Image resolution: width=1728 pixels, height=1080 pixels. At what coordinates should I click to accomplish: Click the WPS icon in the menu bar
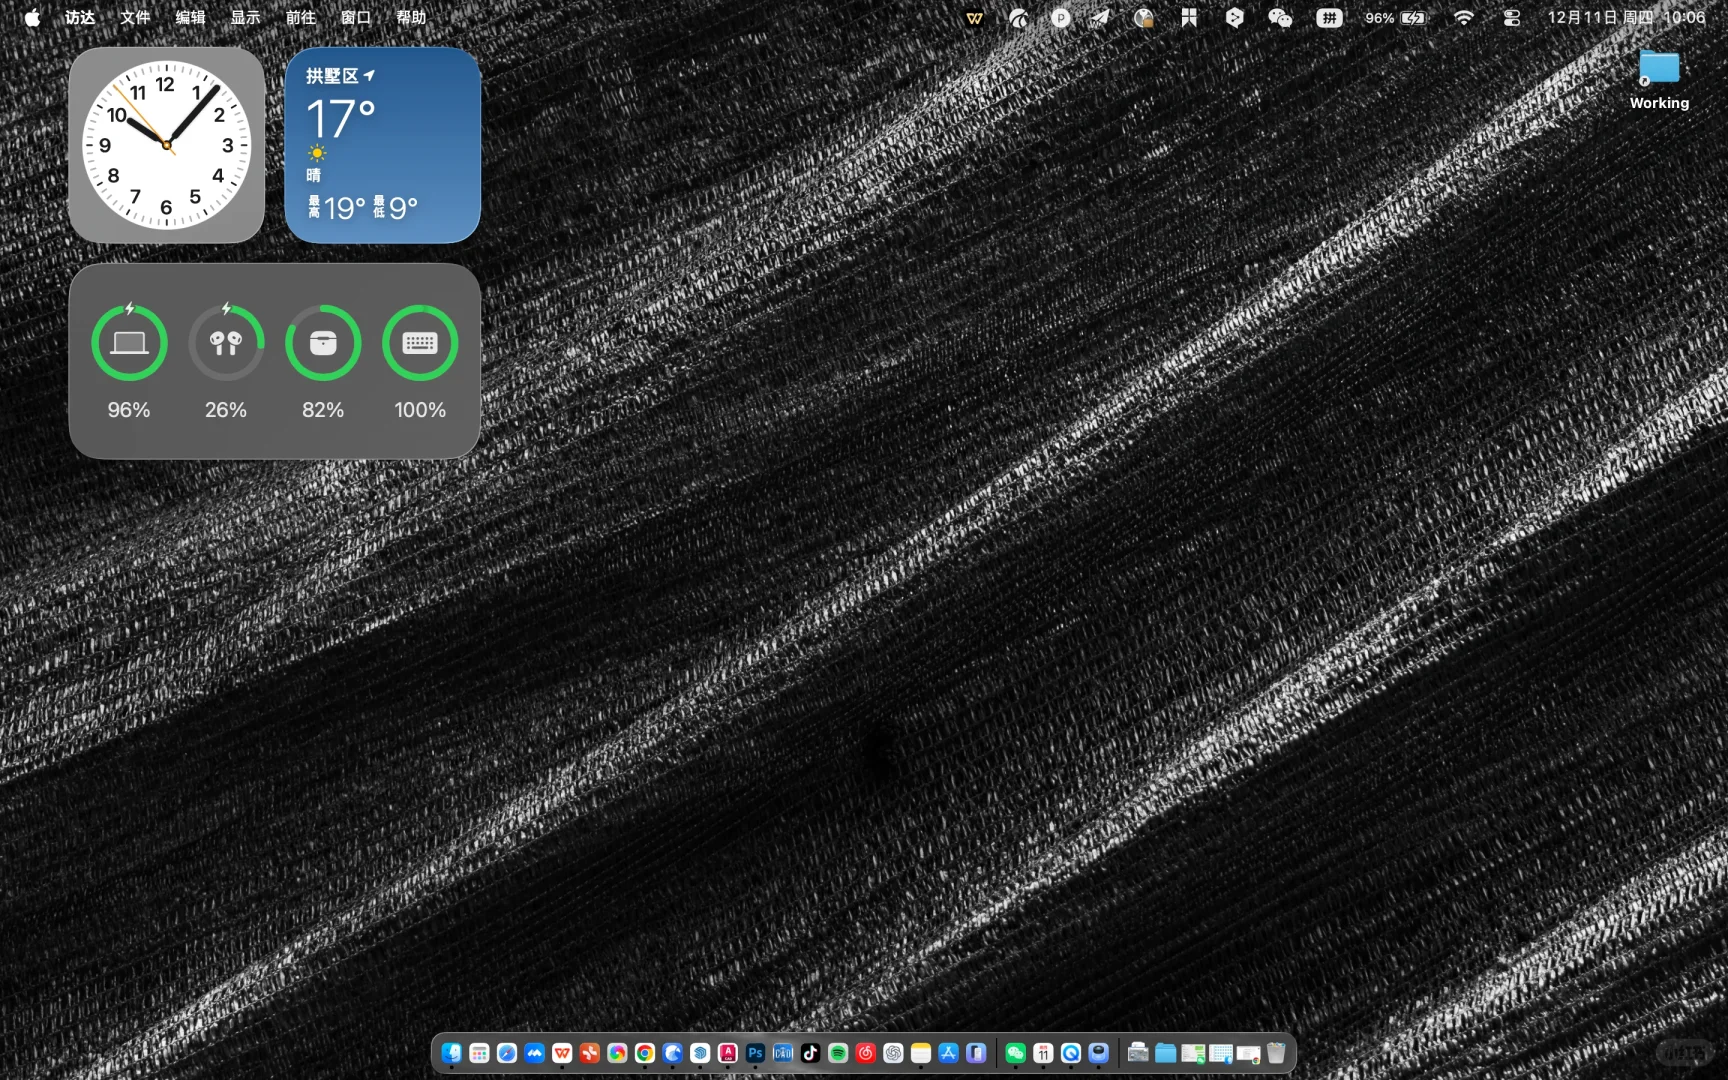tap(974, 18)
